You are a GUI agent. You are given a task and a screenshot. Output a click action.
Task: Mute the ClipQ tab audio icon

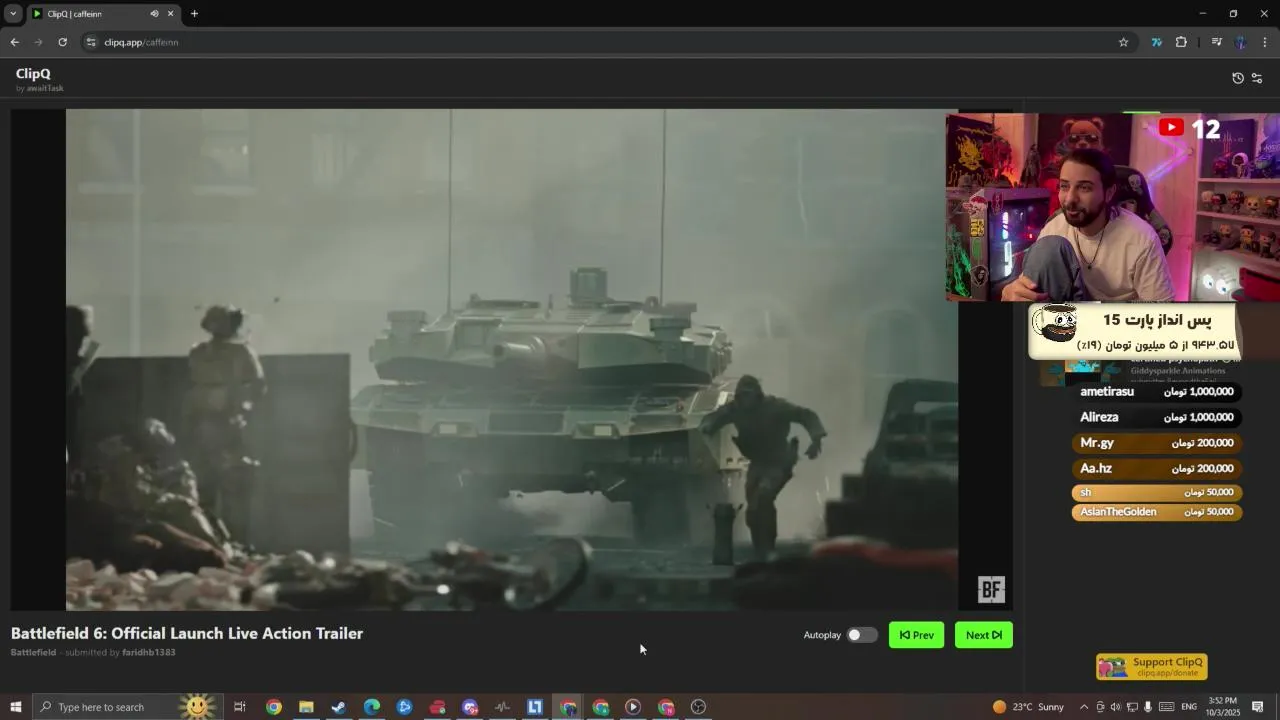(x=154, y=14)
